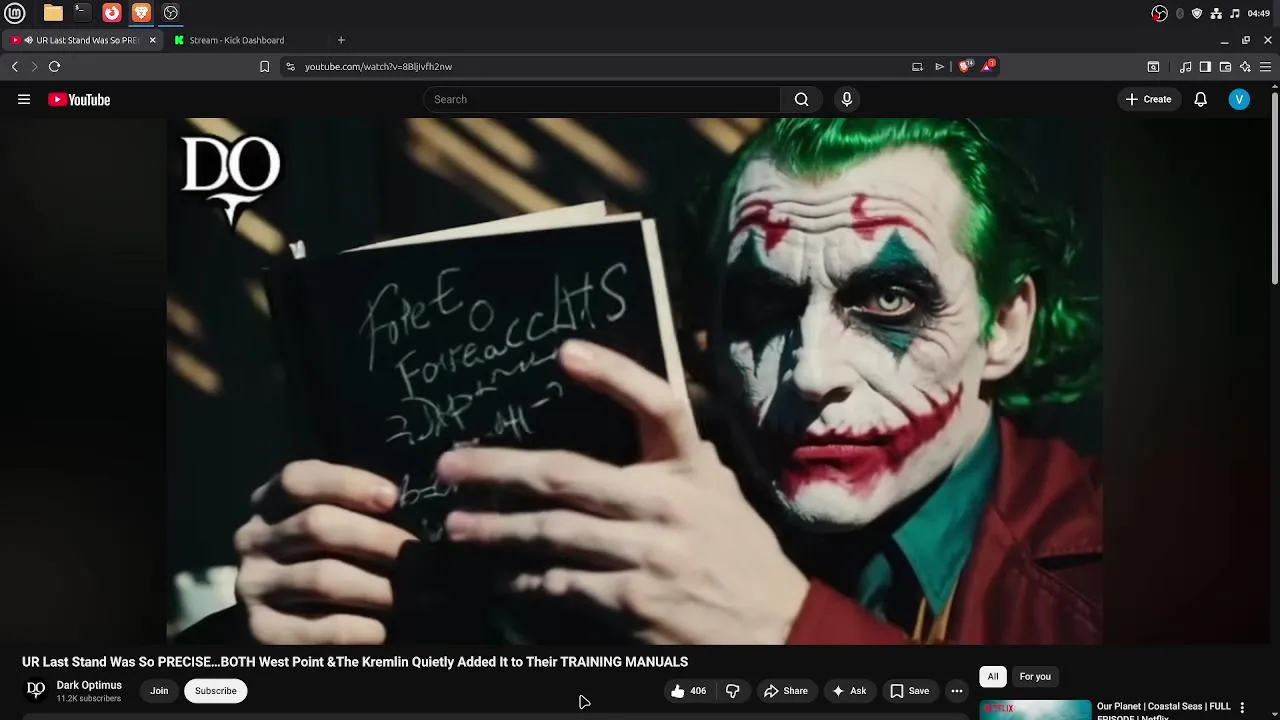Open site settings icon in address bar
The image size is (1280, 720).
click(290, 67)
